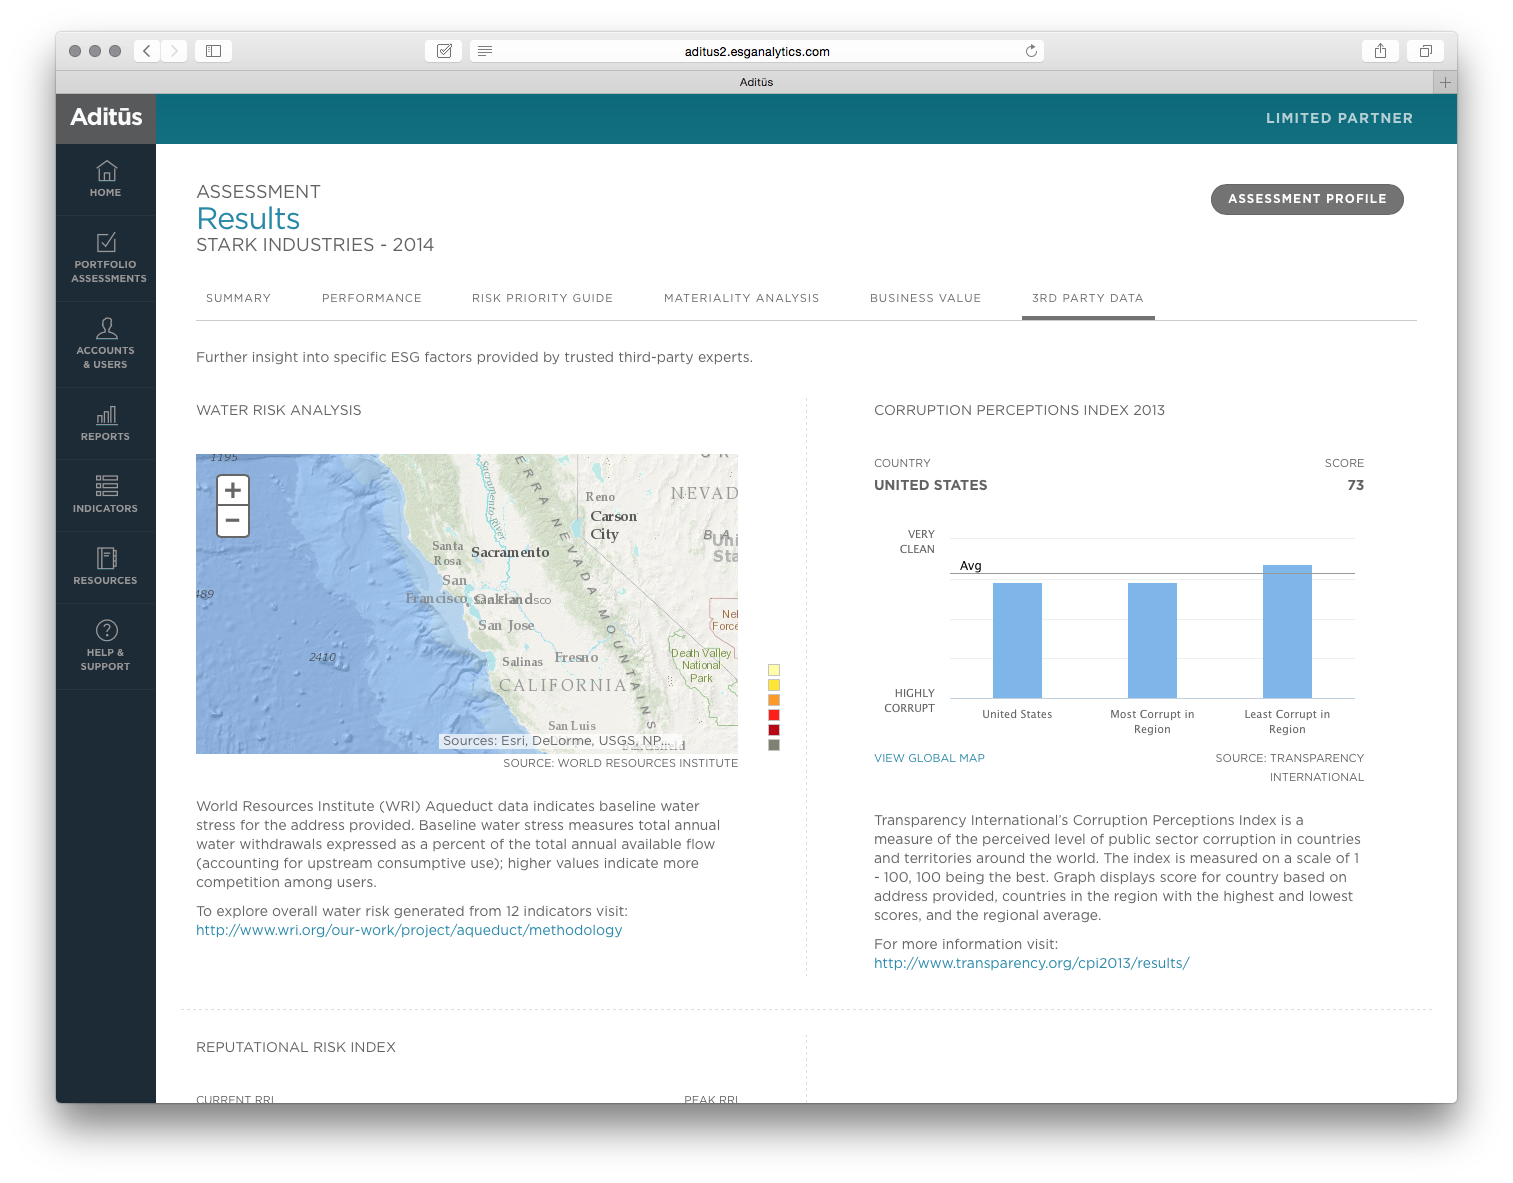
Task: Toggle the browser sidebar button
Action: [x=213, y=51]
